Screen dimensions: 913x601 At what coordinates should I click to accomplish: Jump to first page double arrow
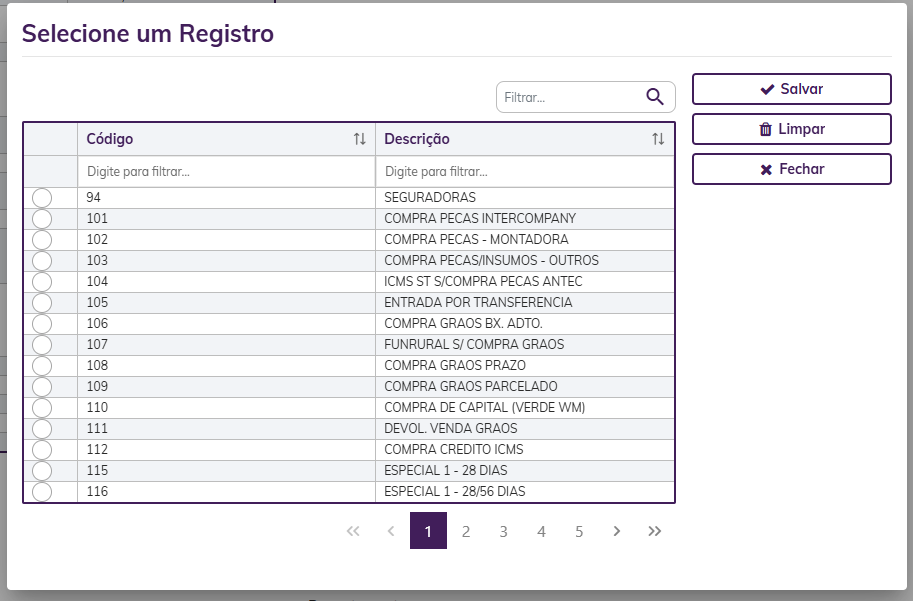click(x=352, y=531)
